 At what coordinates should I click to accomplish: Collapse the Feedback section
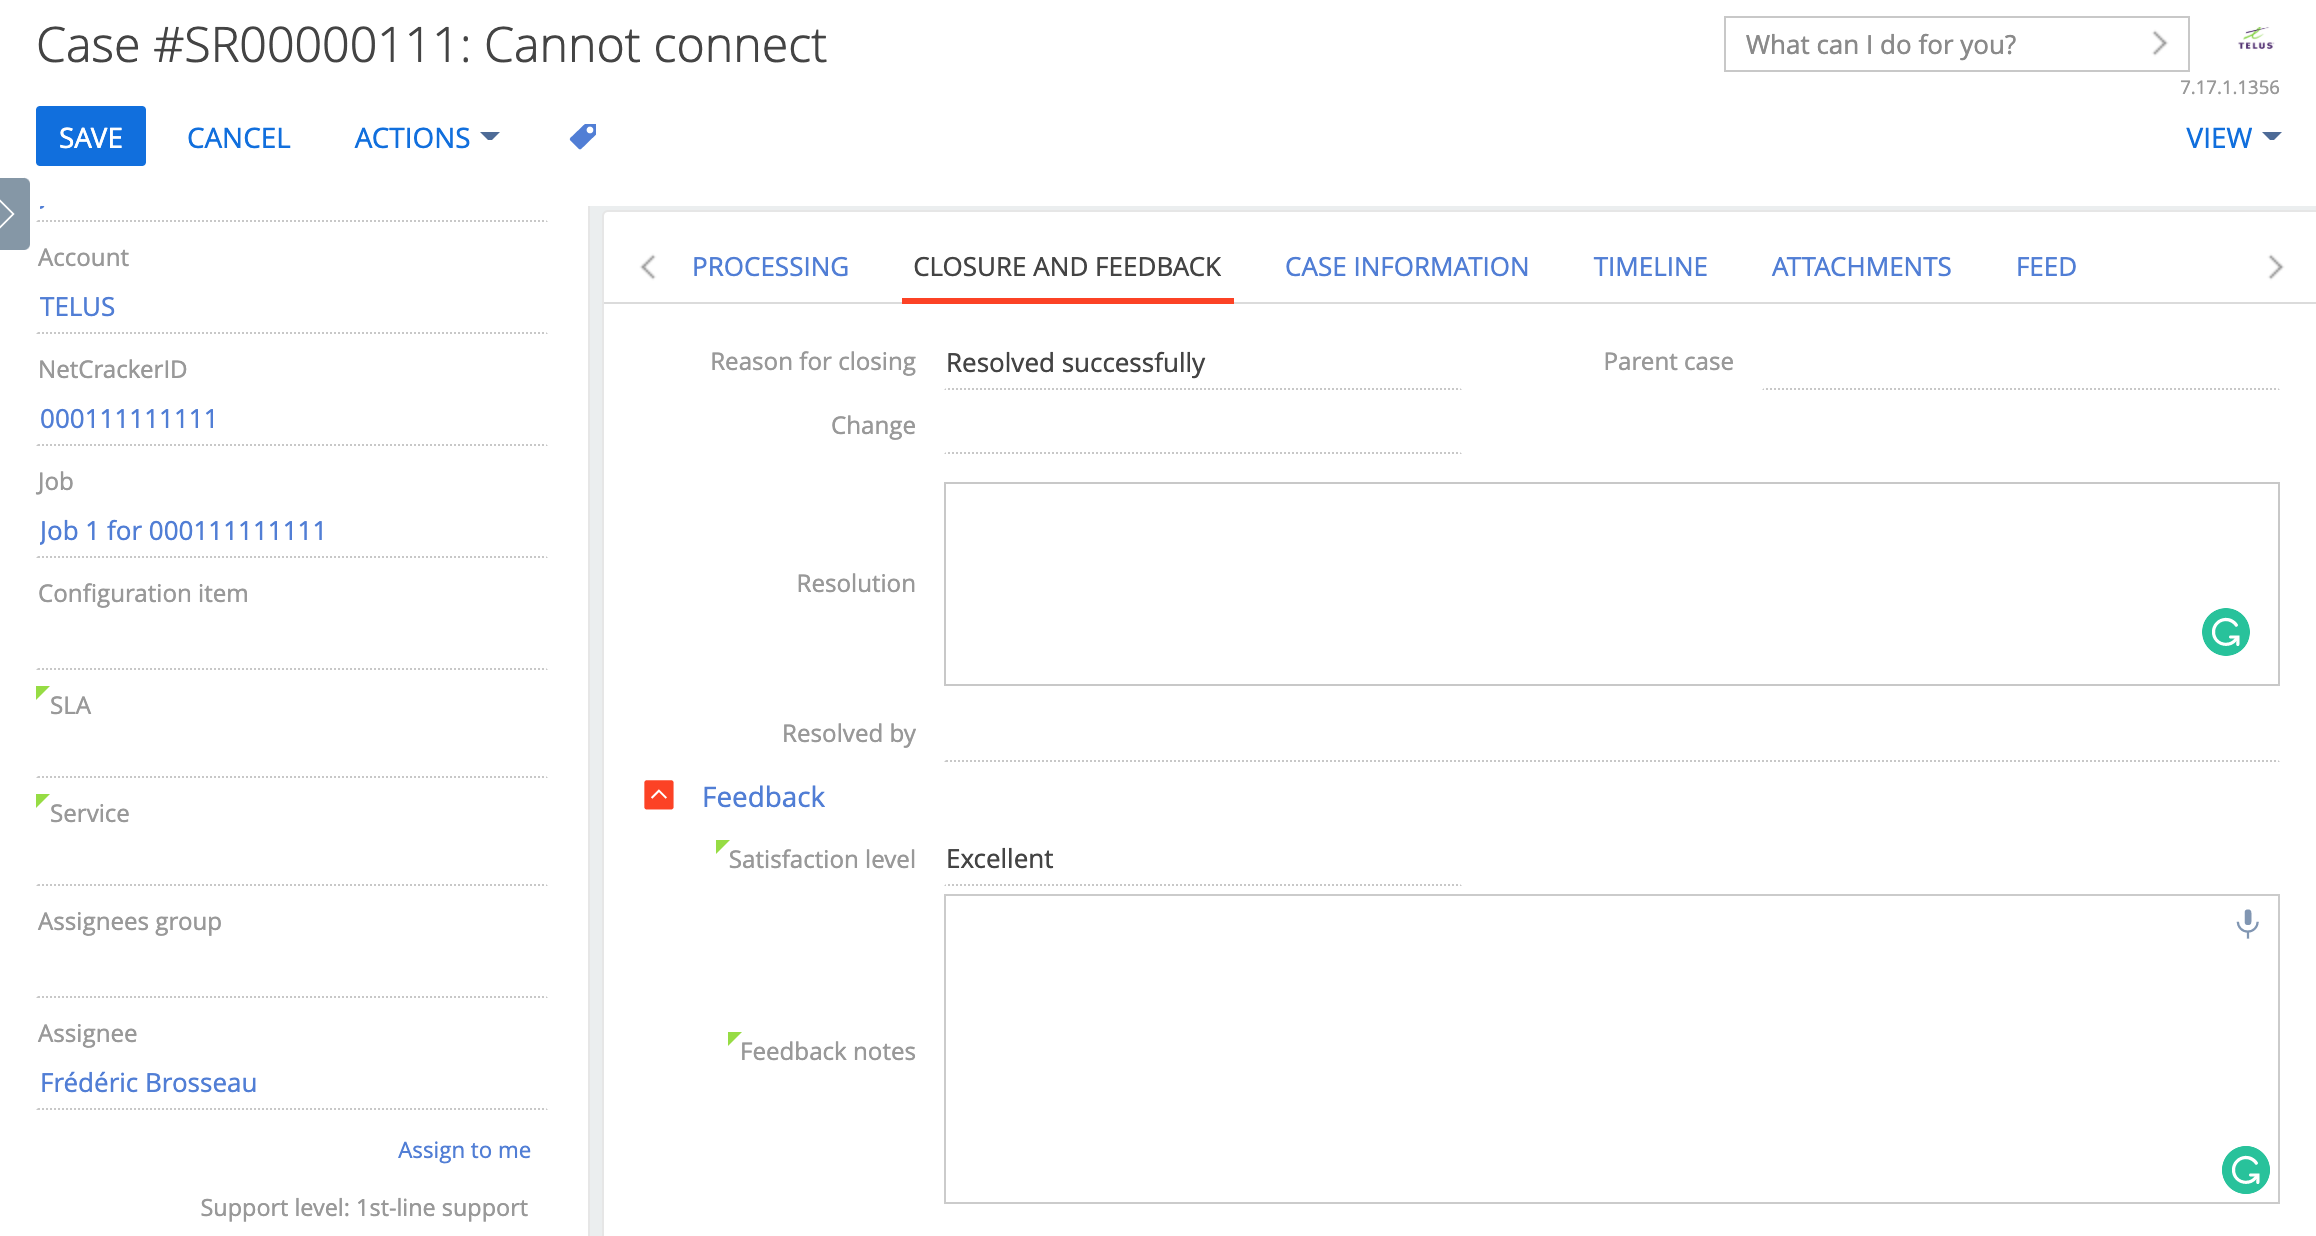click(x=659, y=795)
